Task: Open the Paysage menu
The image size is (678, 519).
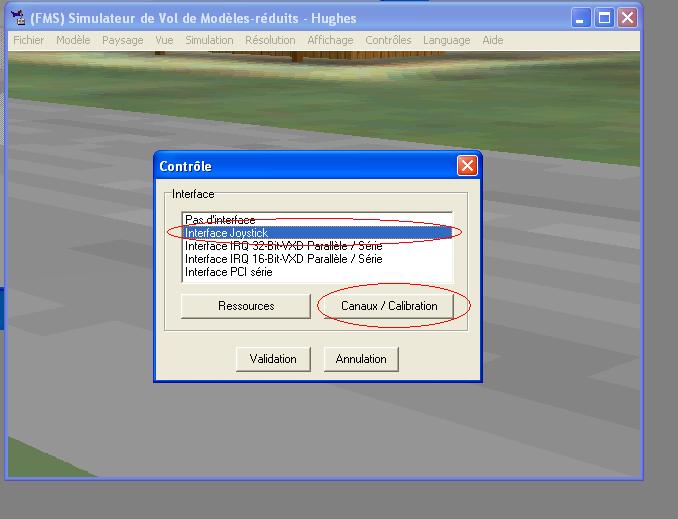Action: pyautogui.click(x=122, y=40)
